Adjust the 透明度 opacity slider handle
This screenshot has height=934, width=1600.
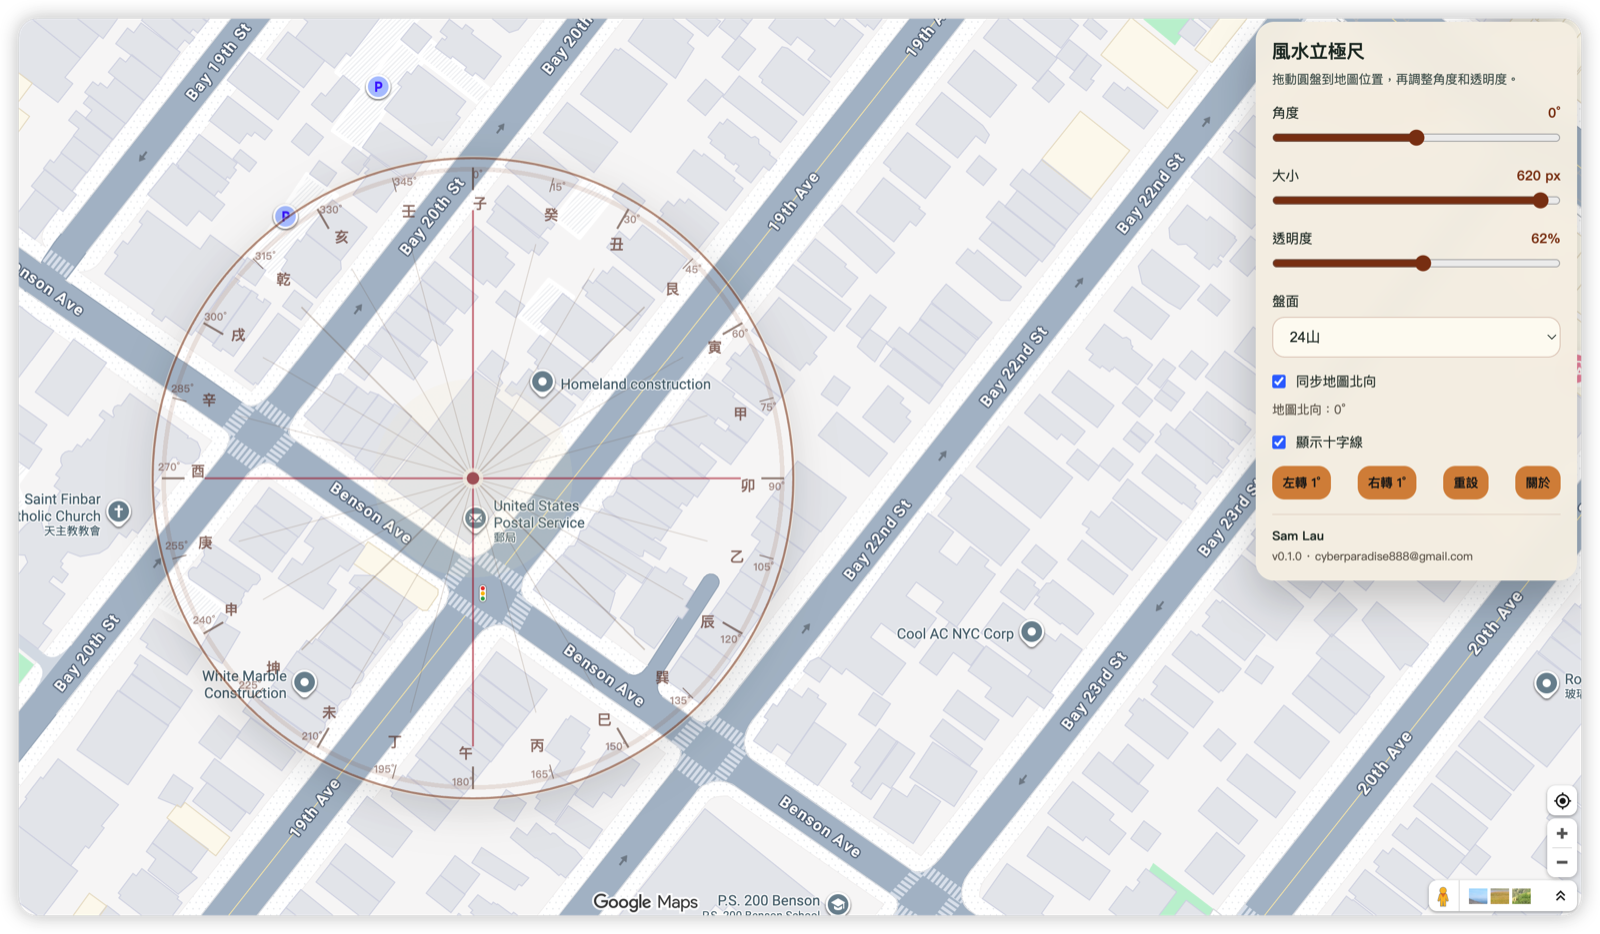[x=1423, y=263]
